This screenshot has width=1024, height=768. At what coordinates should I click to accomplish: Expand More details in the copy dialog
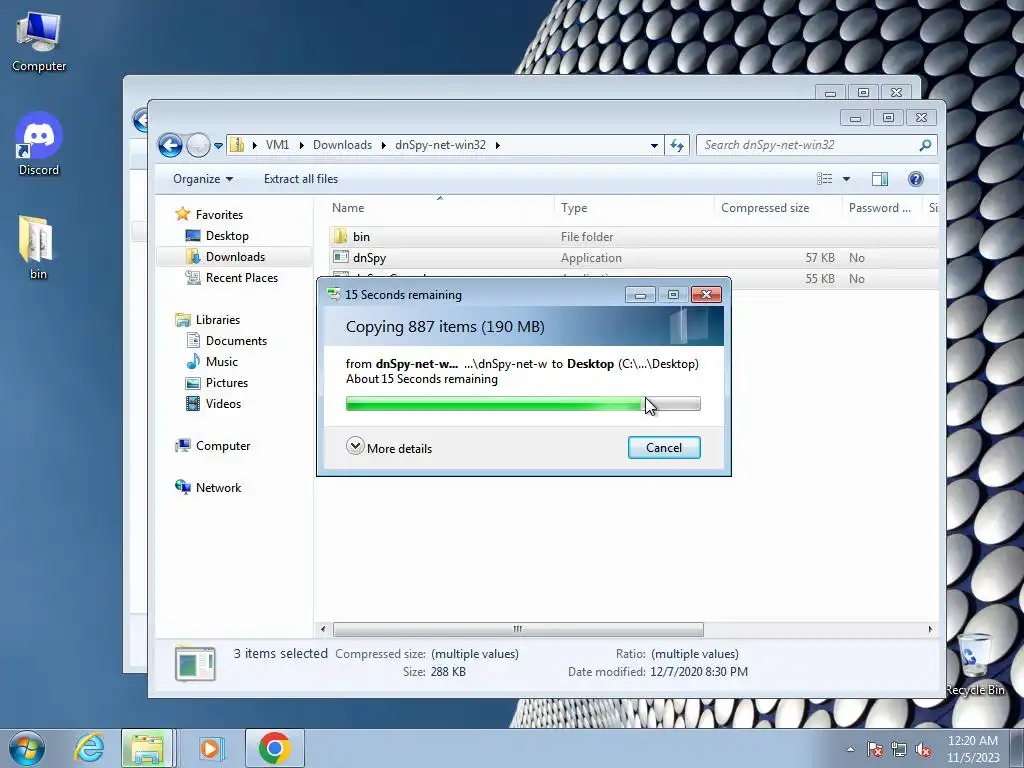point(389,447)
